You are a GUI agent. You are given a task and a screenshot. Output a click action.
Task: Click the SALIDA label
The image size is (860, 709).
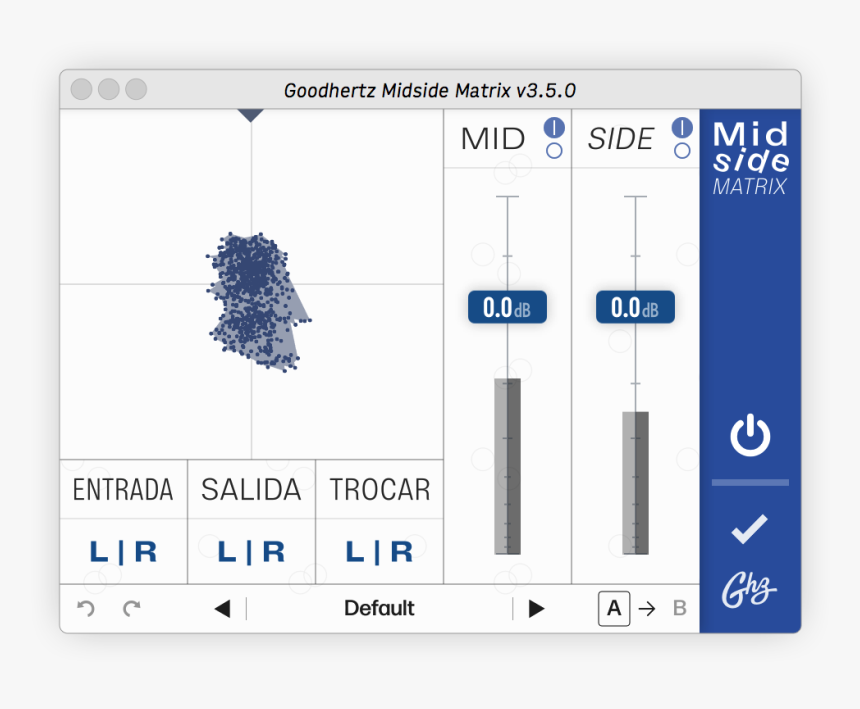pyautogui.click(x=251, y=490)
